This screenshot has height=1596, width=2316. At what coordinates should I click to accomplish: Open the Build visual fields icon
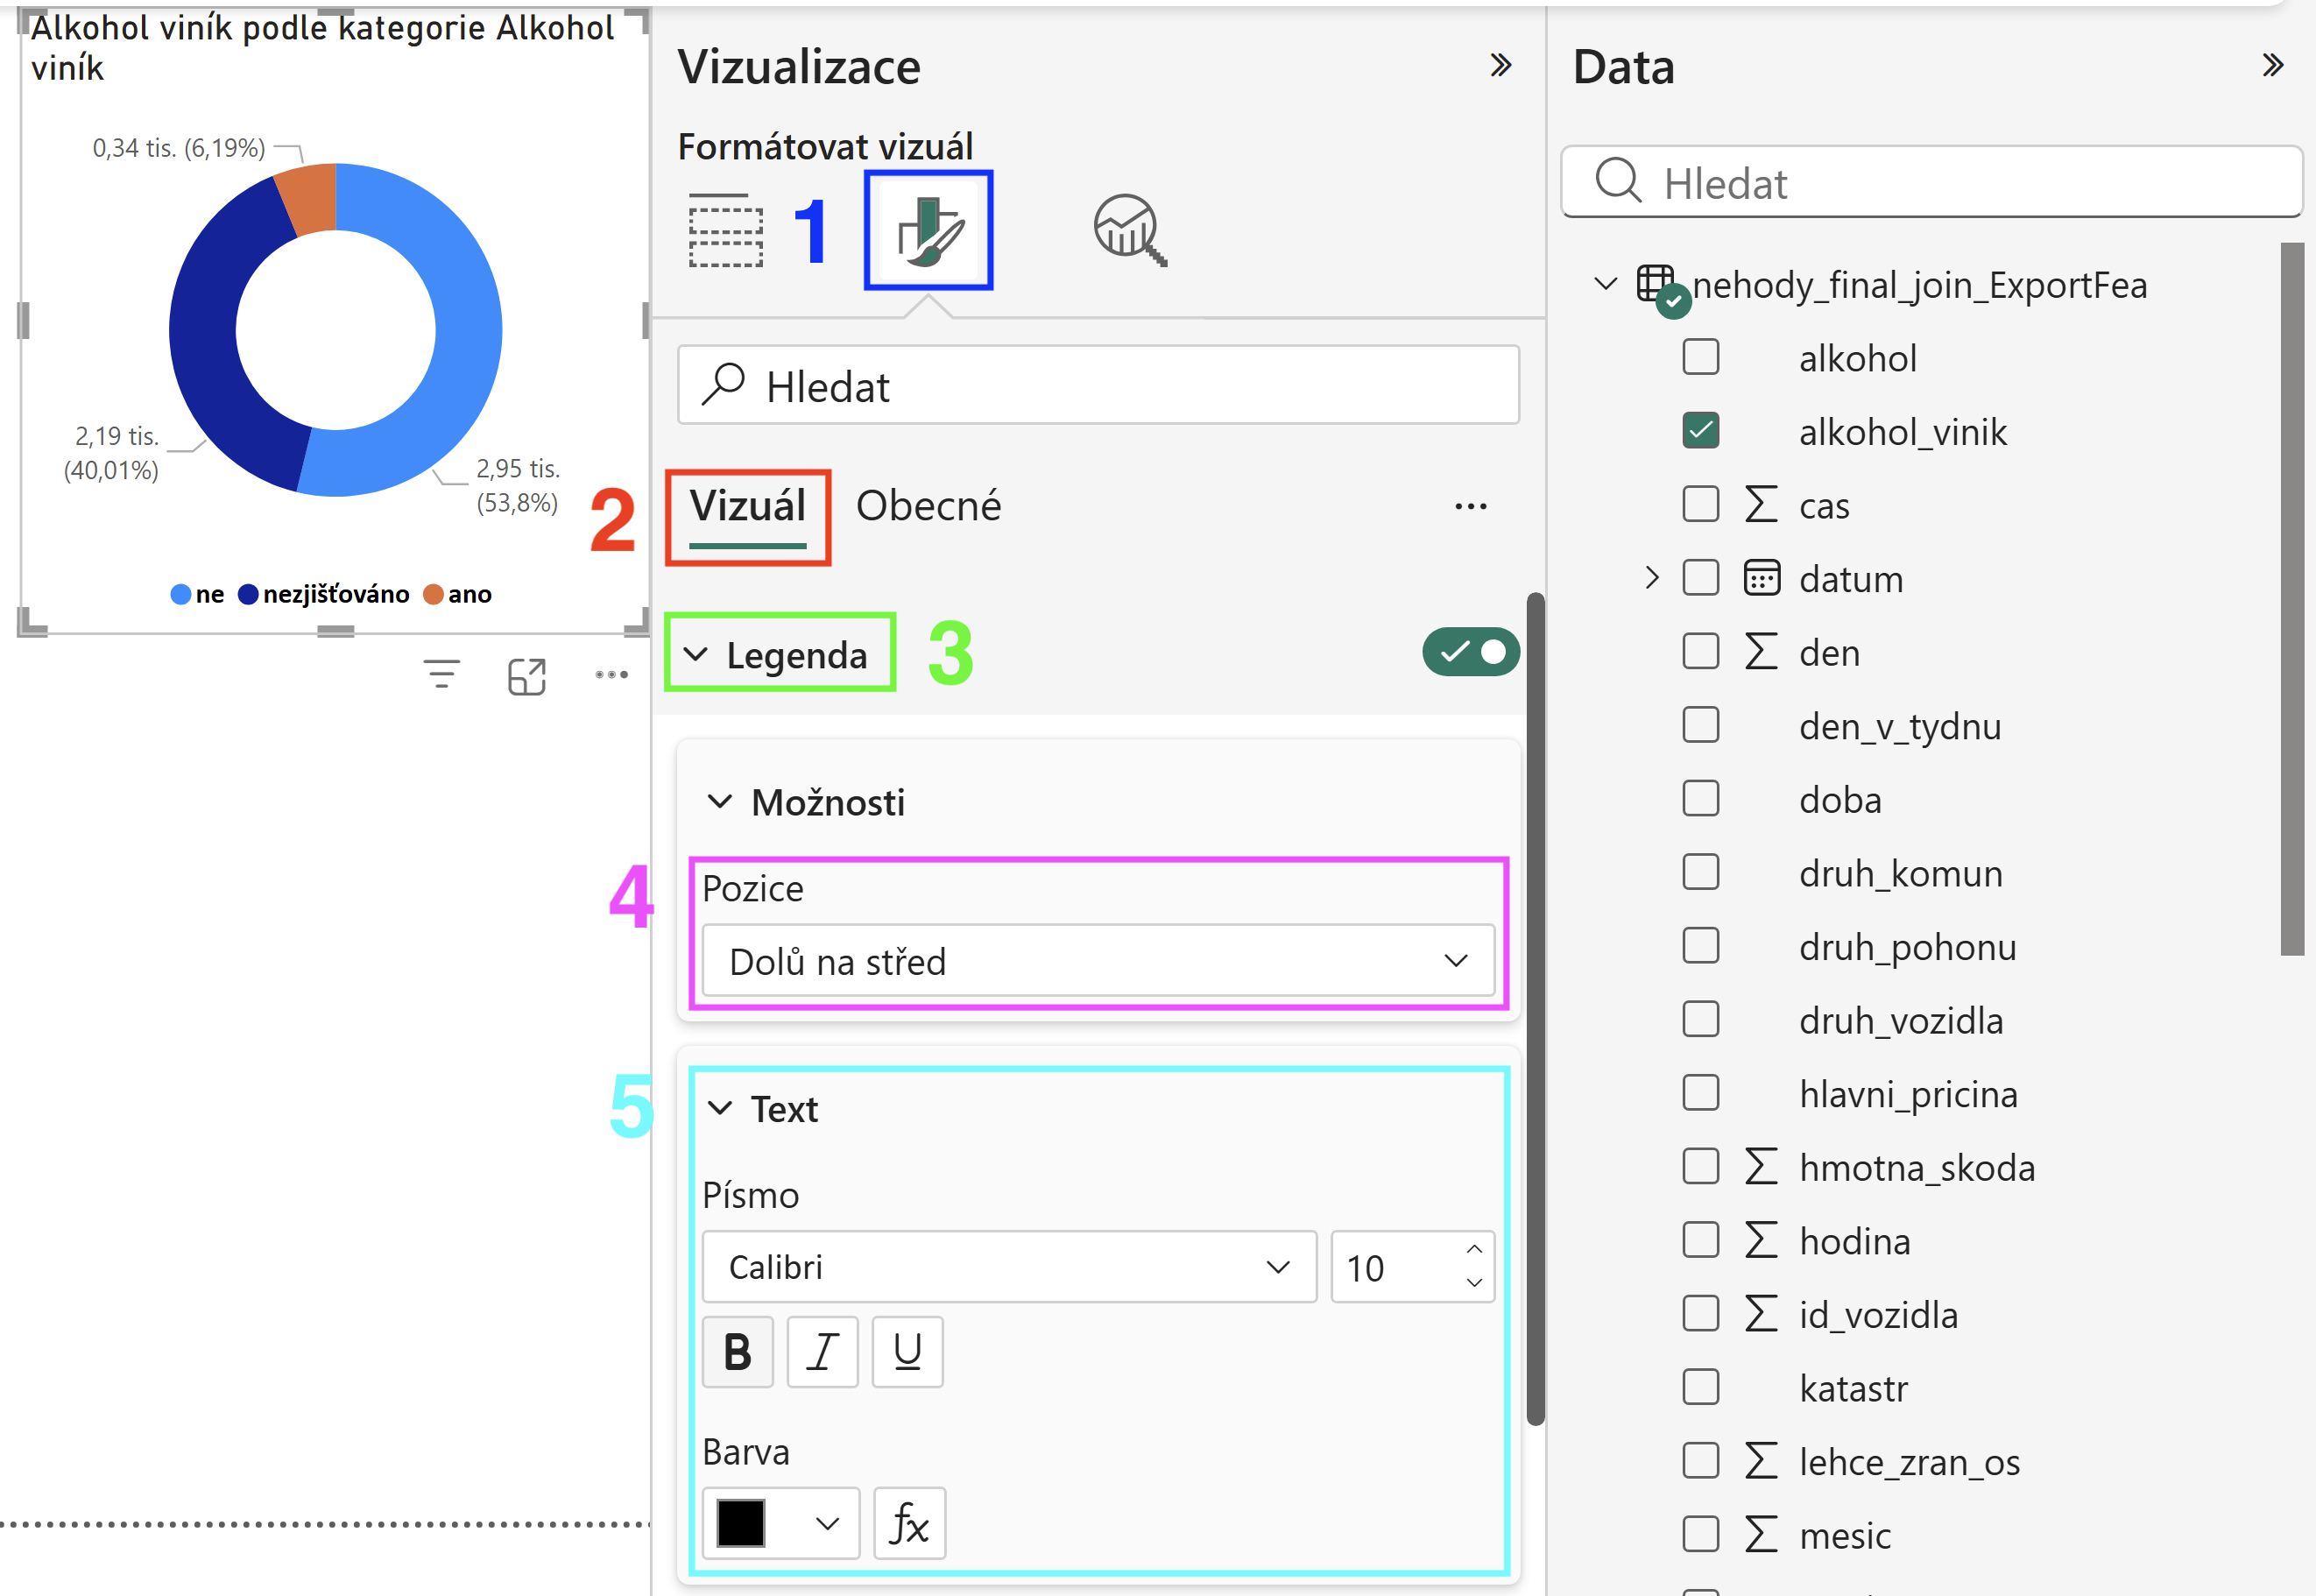click(726, 231)
